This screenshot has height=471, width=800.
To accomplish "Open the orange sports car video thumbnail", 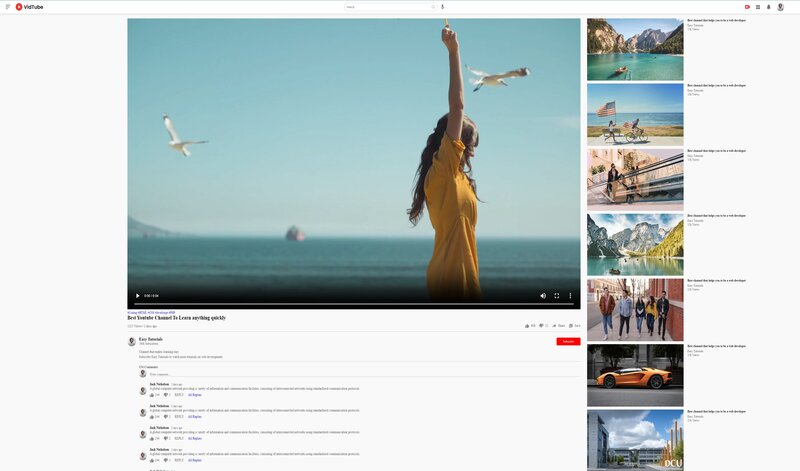I will (x=635, y=375).
